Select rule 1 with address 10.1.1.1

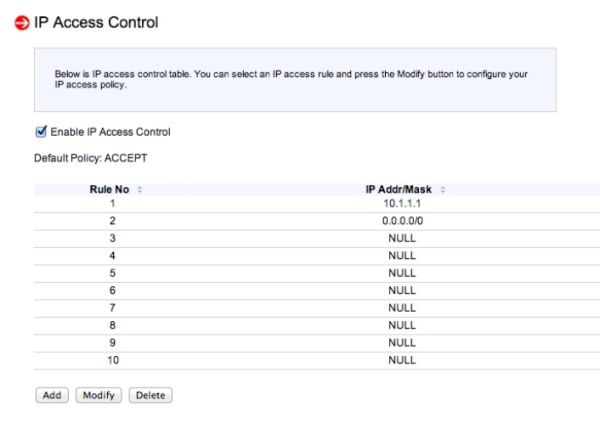coord(317,204)
